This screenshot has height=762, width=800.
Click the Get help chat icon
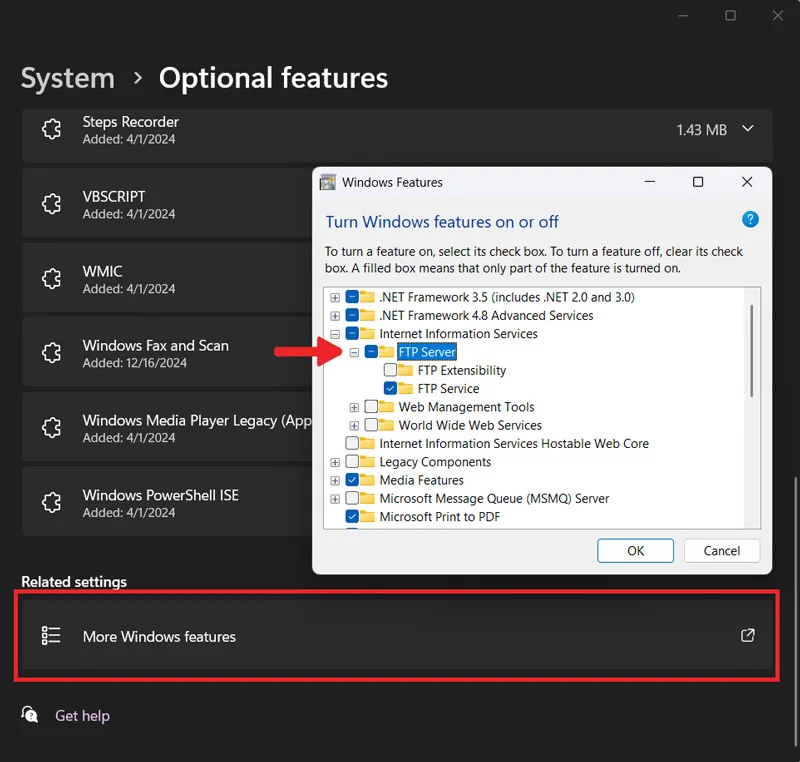pos(30,715)
